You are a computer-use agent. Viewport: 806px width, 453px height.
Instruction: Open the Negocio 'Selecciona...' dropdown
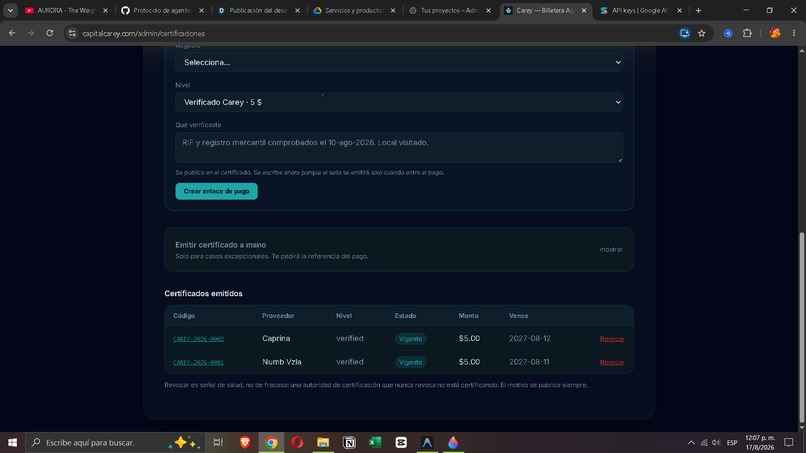[399, 62]
